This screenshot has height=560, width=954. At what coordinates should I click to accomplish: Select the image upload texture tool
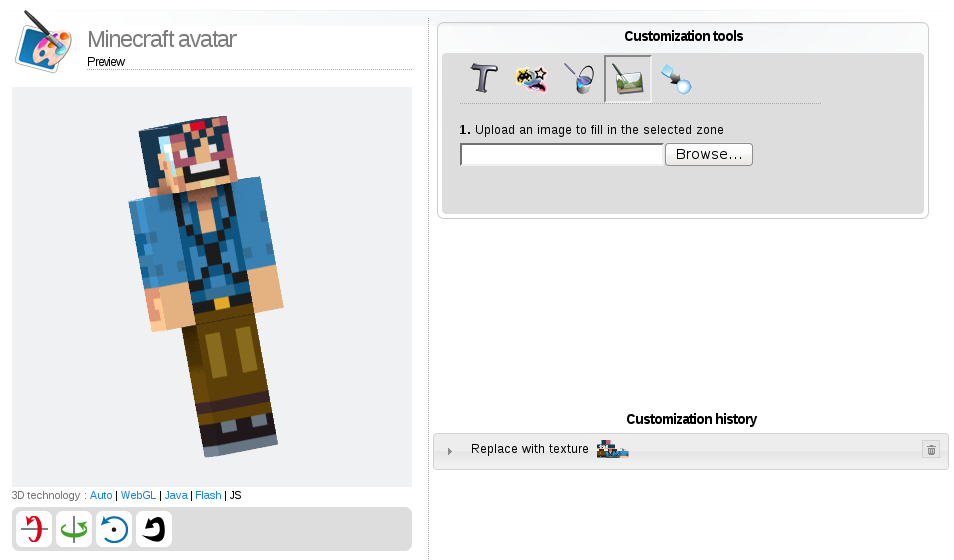click(x=628, y=79)
